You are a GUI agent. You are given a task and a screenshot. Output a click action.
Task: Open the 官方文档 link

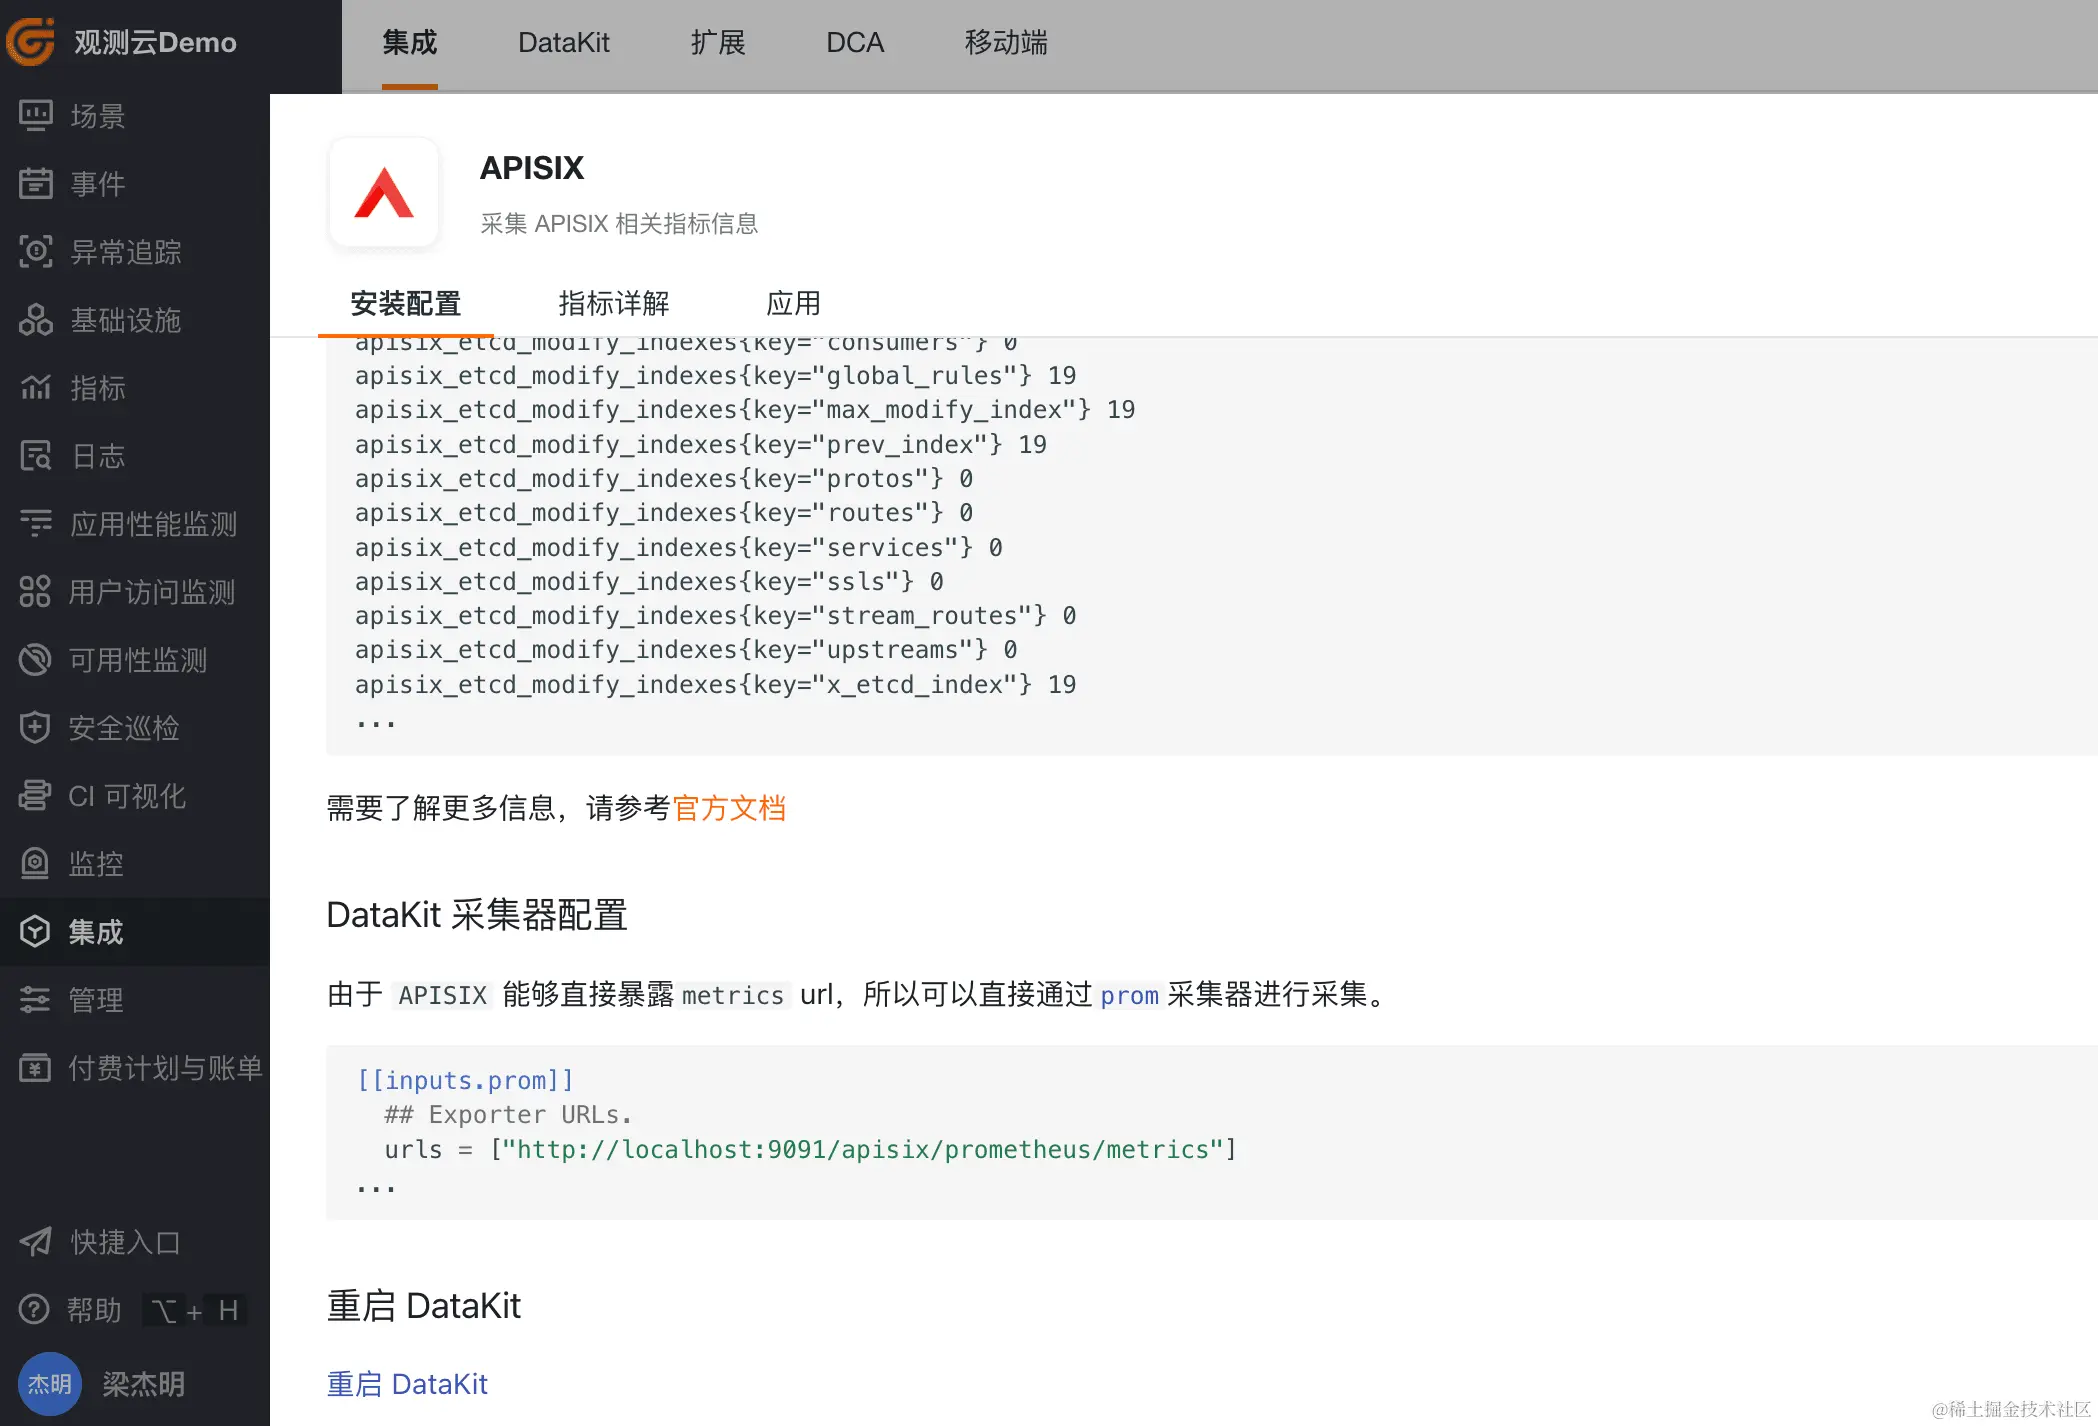click(729, 808)
